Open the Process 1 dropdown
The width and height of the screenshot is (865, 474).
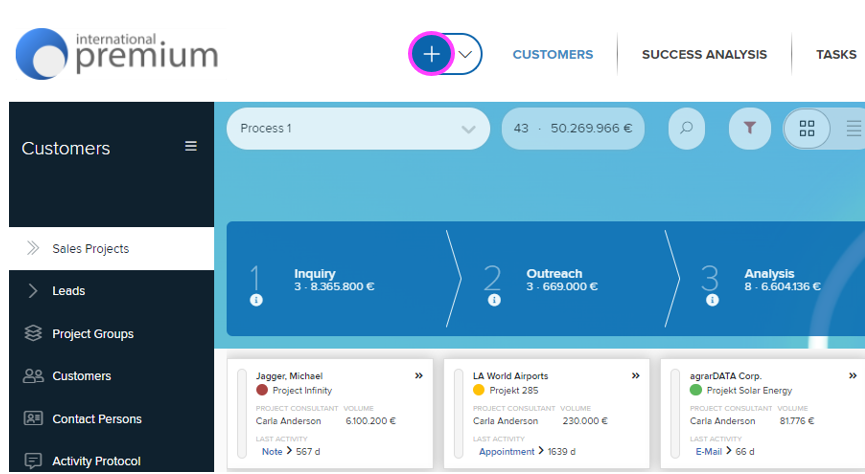358,129
